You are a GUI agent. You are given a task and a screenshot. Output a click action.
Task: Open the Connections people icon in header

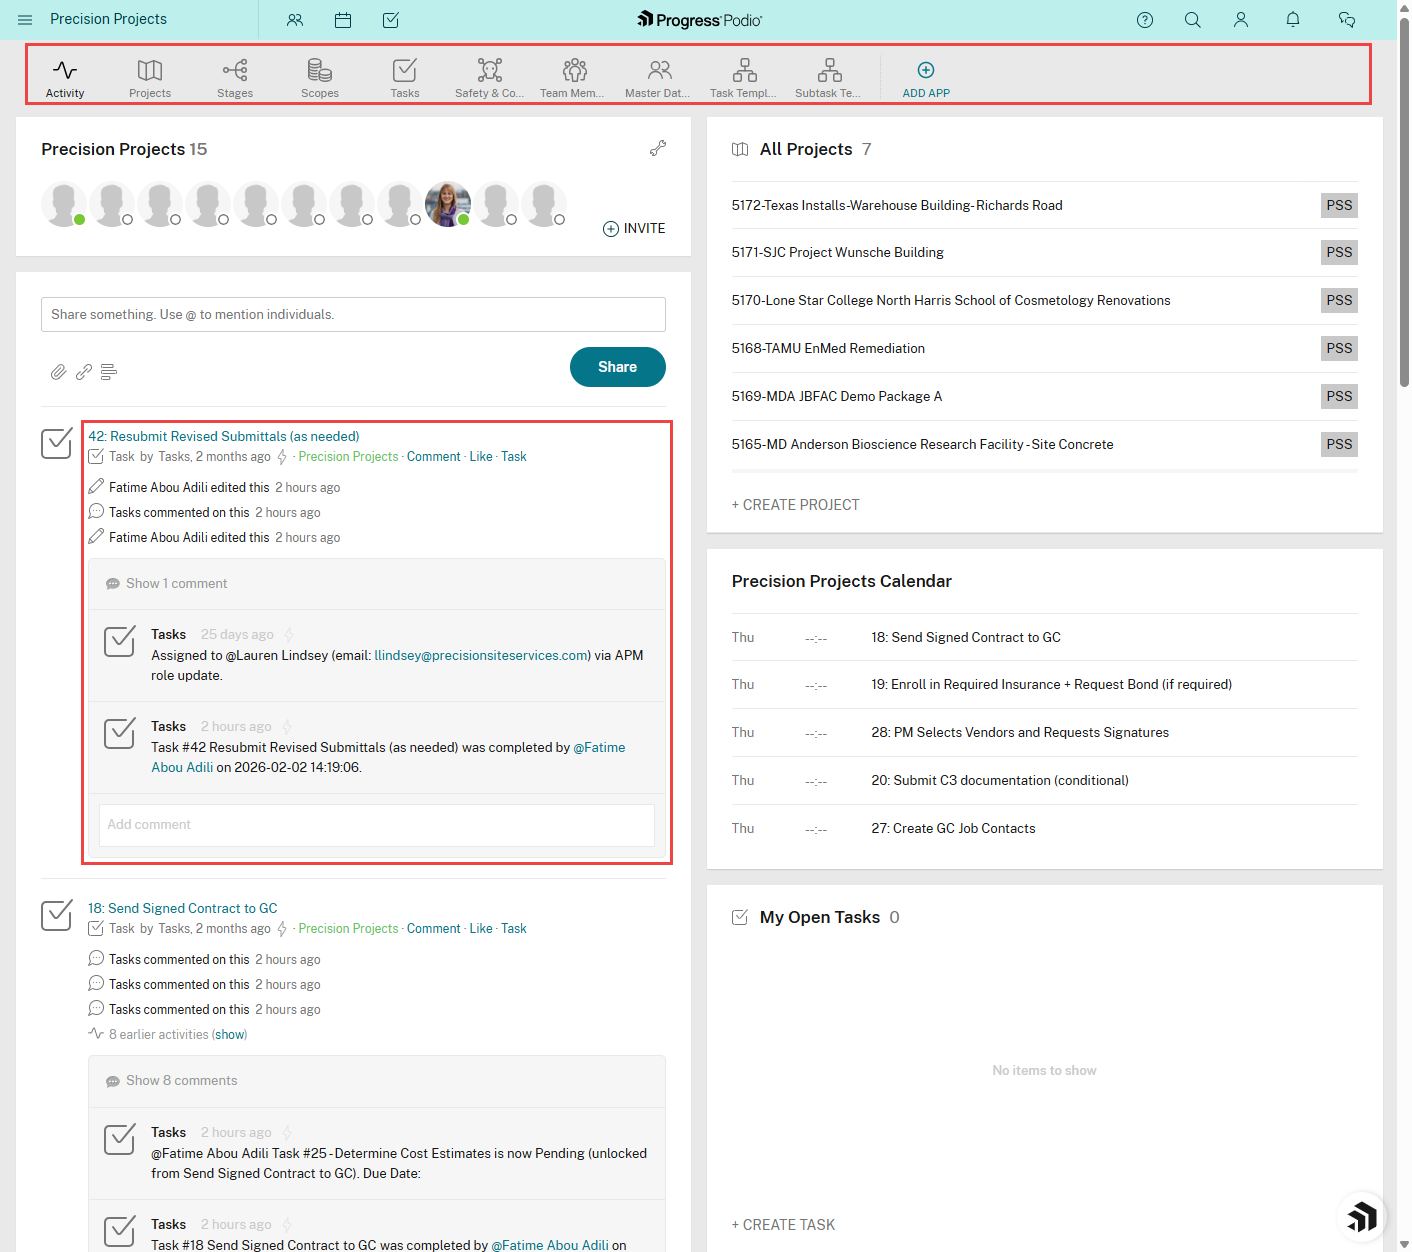[295, 20]
